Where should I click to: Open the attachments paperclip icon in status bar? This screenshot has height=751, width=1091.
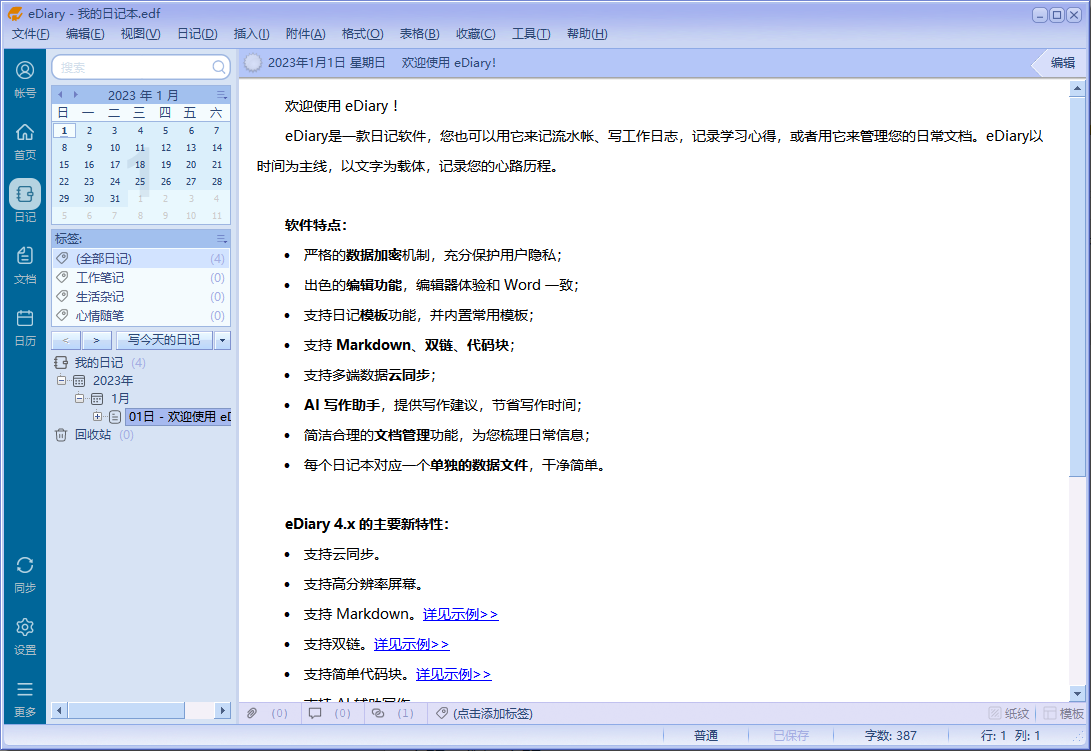[x=251, y=713]
